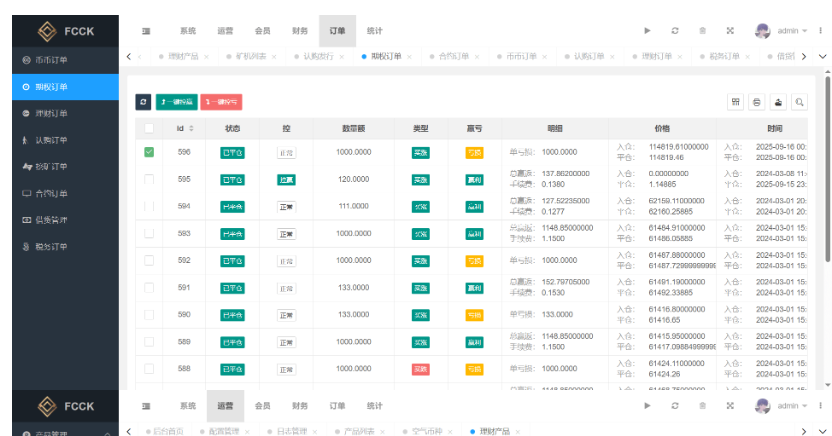Open the 财务 menu beside the highlighted 订单
This screenshot has width=832, height=436.
pos(300,31)
